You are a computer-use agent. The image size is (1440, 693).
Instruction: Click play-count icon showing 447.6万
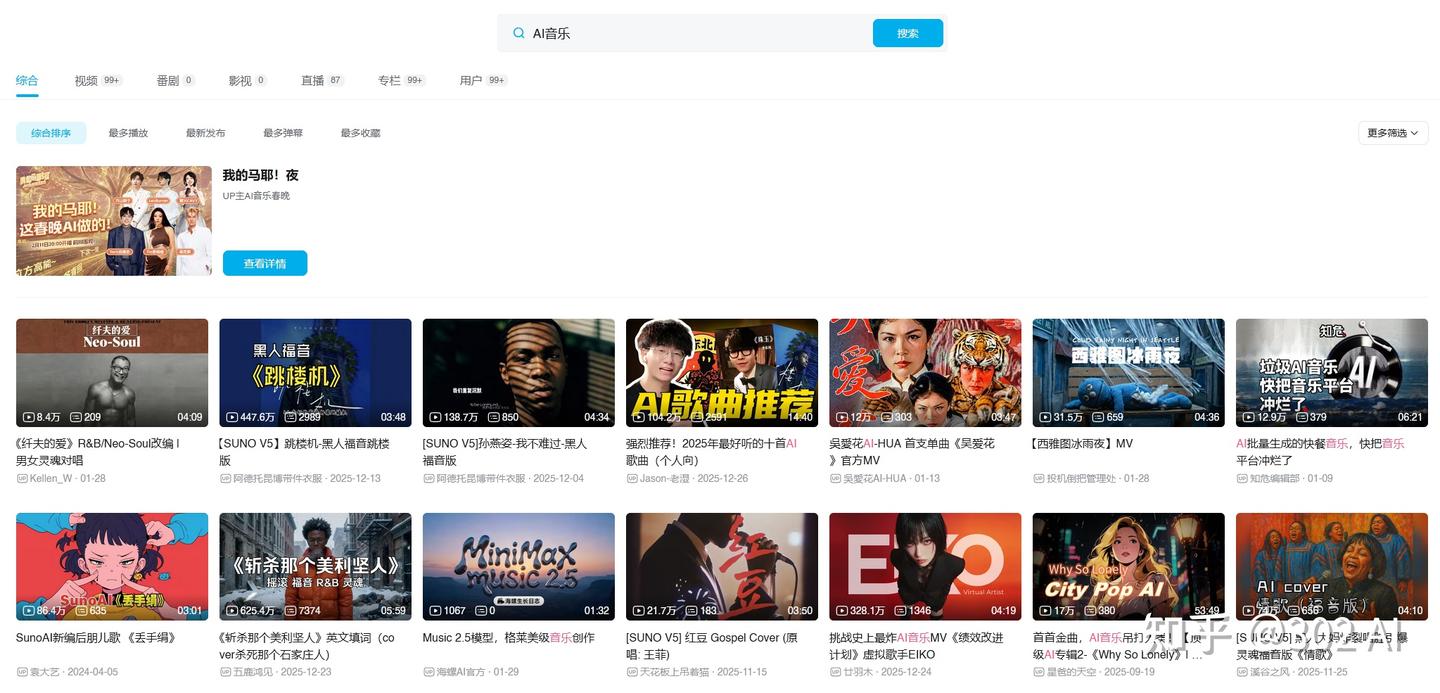pos(232,417)
